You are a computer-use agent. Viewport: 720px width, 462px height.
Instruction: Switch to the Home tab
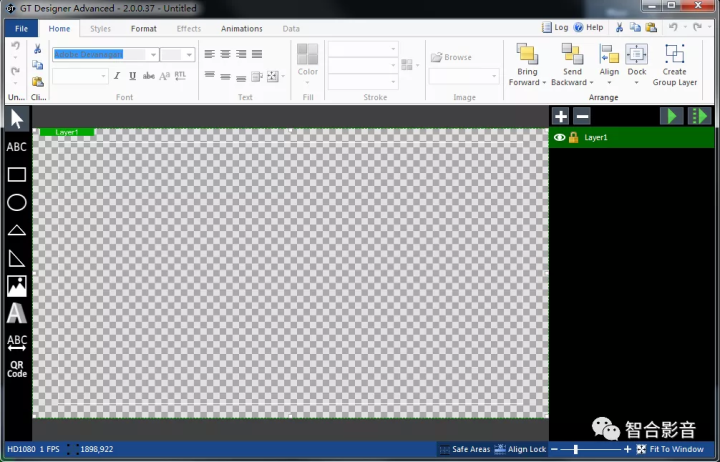click(x=59, y=28)
